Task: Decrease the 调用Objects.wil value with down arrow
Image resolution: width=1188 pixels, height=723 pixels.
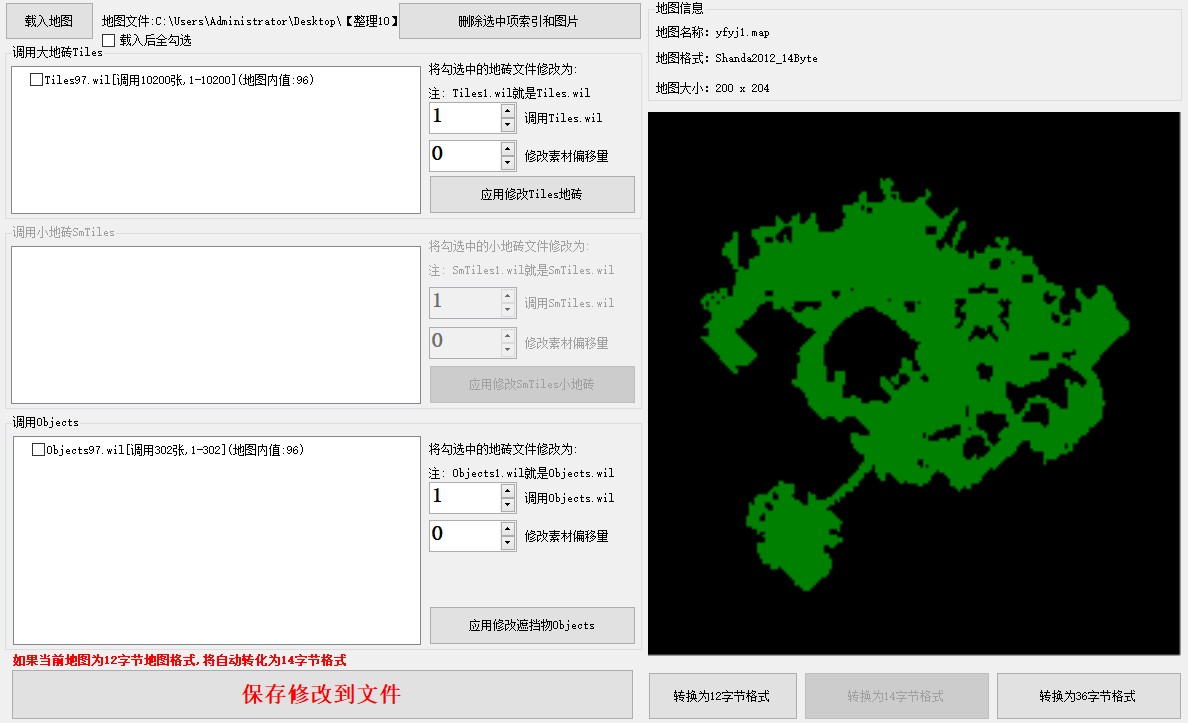Action: pos(508,505)
